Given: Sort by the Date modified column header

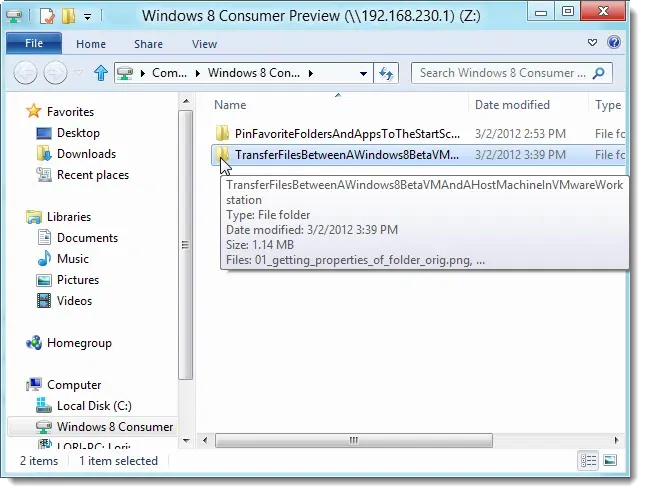Looking at the screenshot, I should point(512,105).
